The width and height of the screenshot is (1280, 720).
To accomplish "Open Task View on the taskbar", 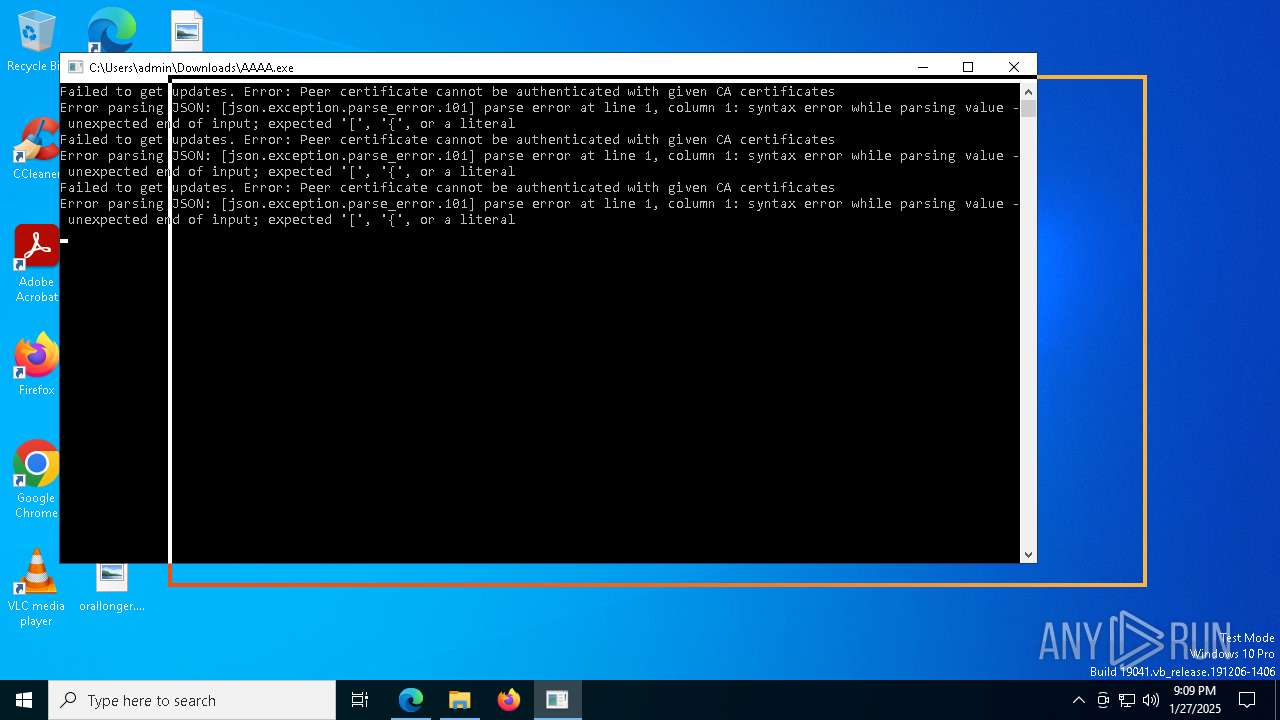I will click(x=360, y=700).
